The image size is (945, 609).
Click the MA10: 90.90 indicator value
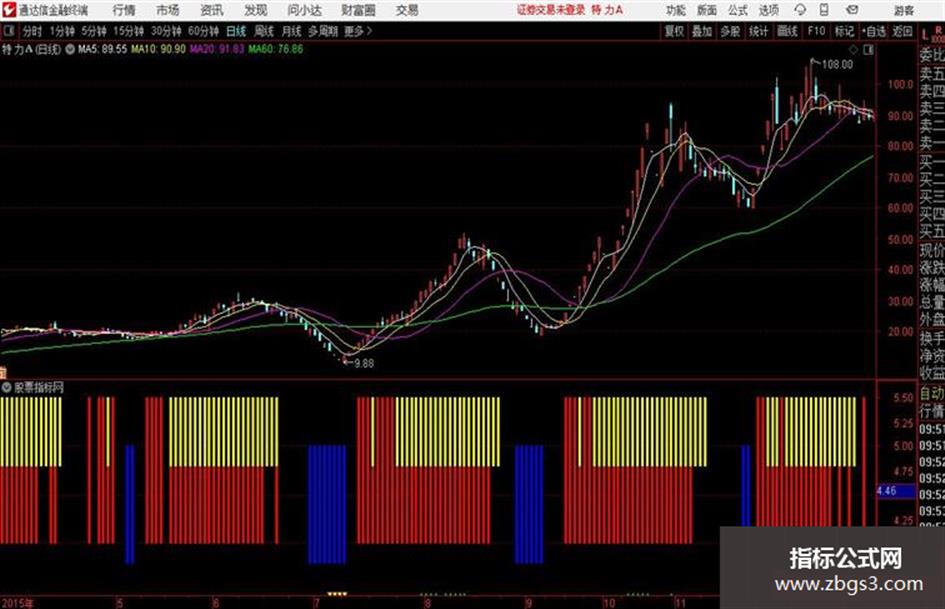(159, 49)
